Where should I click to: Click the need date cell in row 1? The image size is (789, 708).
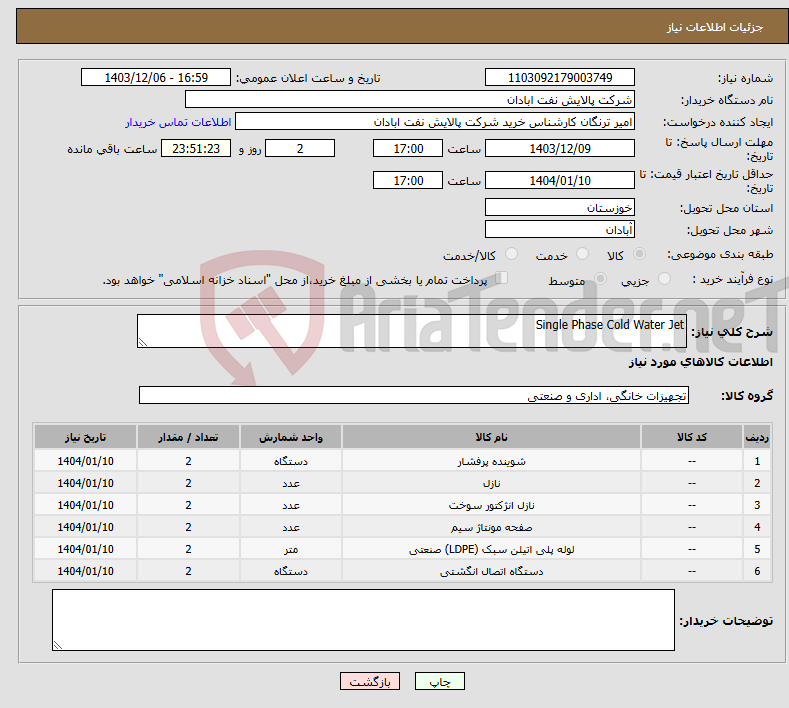(86, 461)
